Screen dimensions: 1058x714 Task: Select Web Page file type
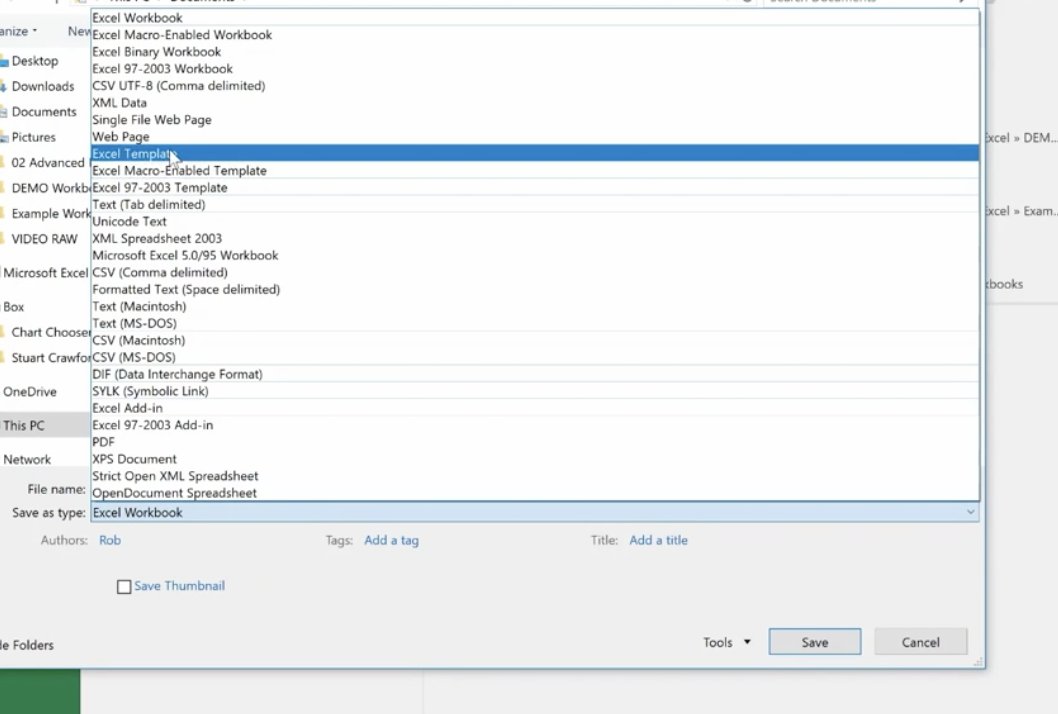pyautogui.click(x=535, y=136)
